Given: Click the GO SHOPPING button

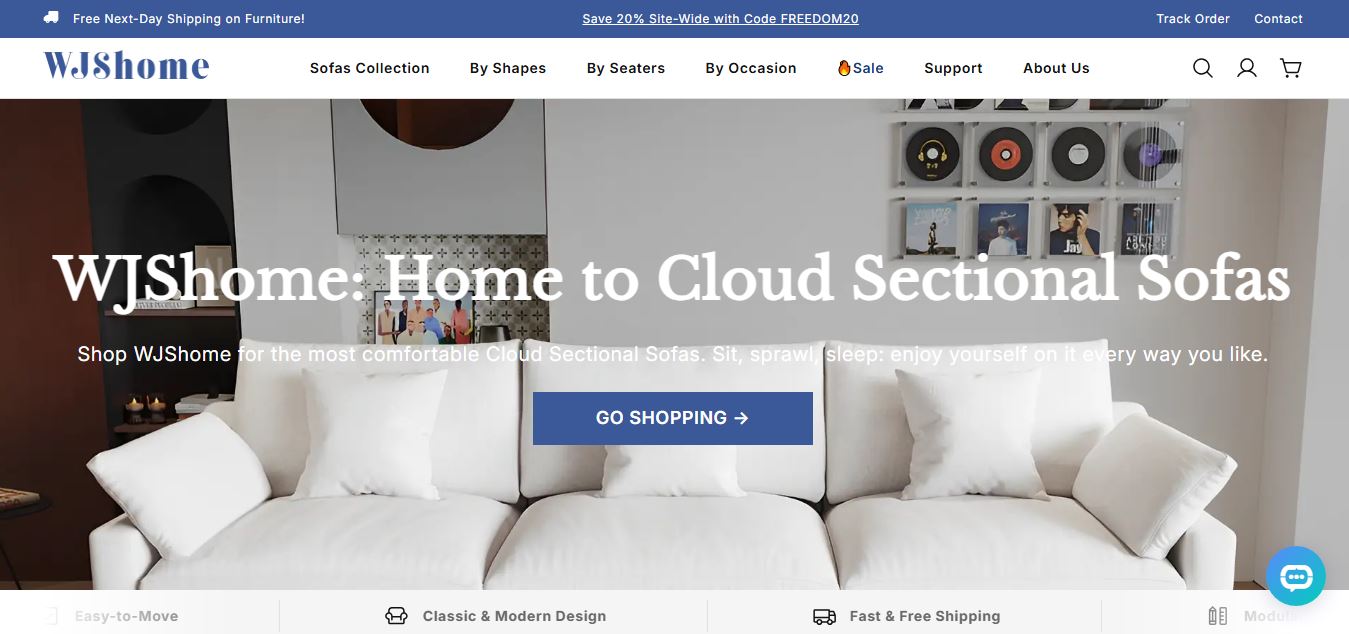Looking at the screenshot, I should [x=673, y=418].
